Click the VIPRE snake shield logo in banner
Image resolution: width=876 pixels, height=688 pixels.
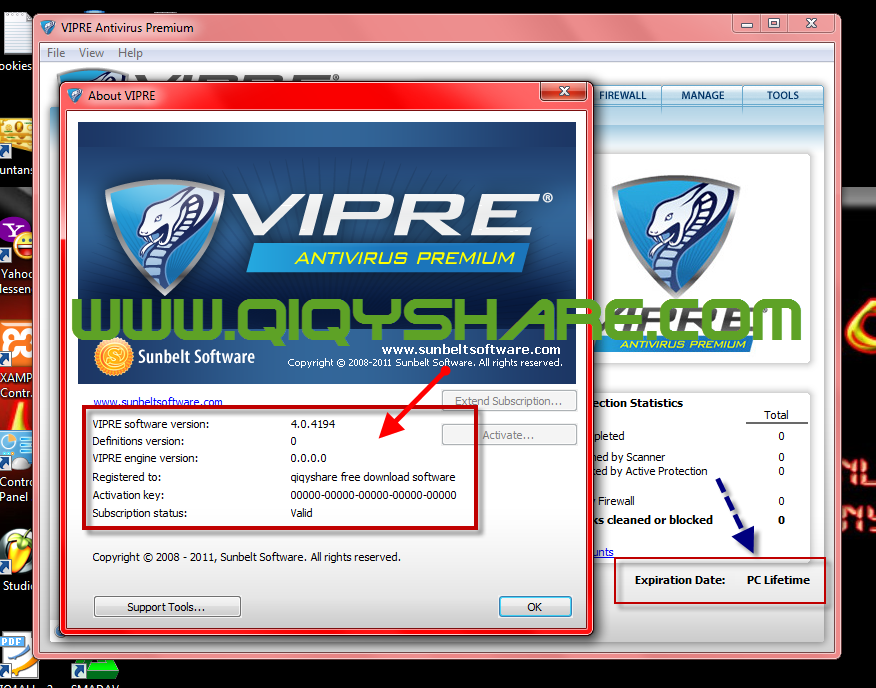(165, 236)
